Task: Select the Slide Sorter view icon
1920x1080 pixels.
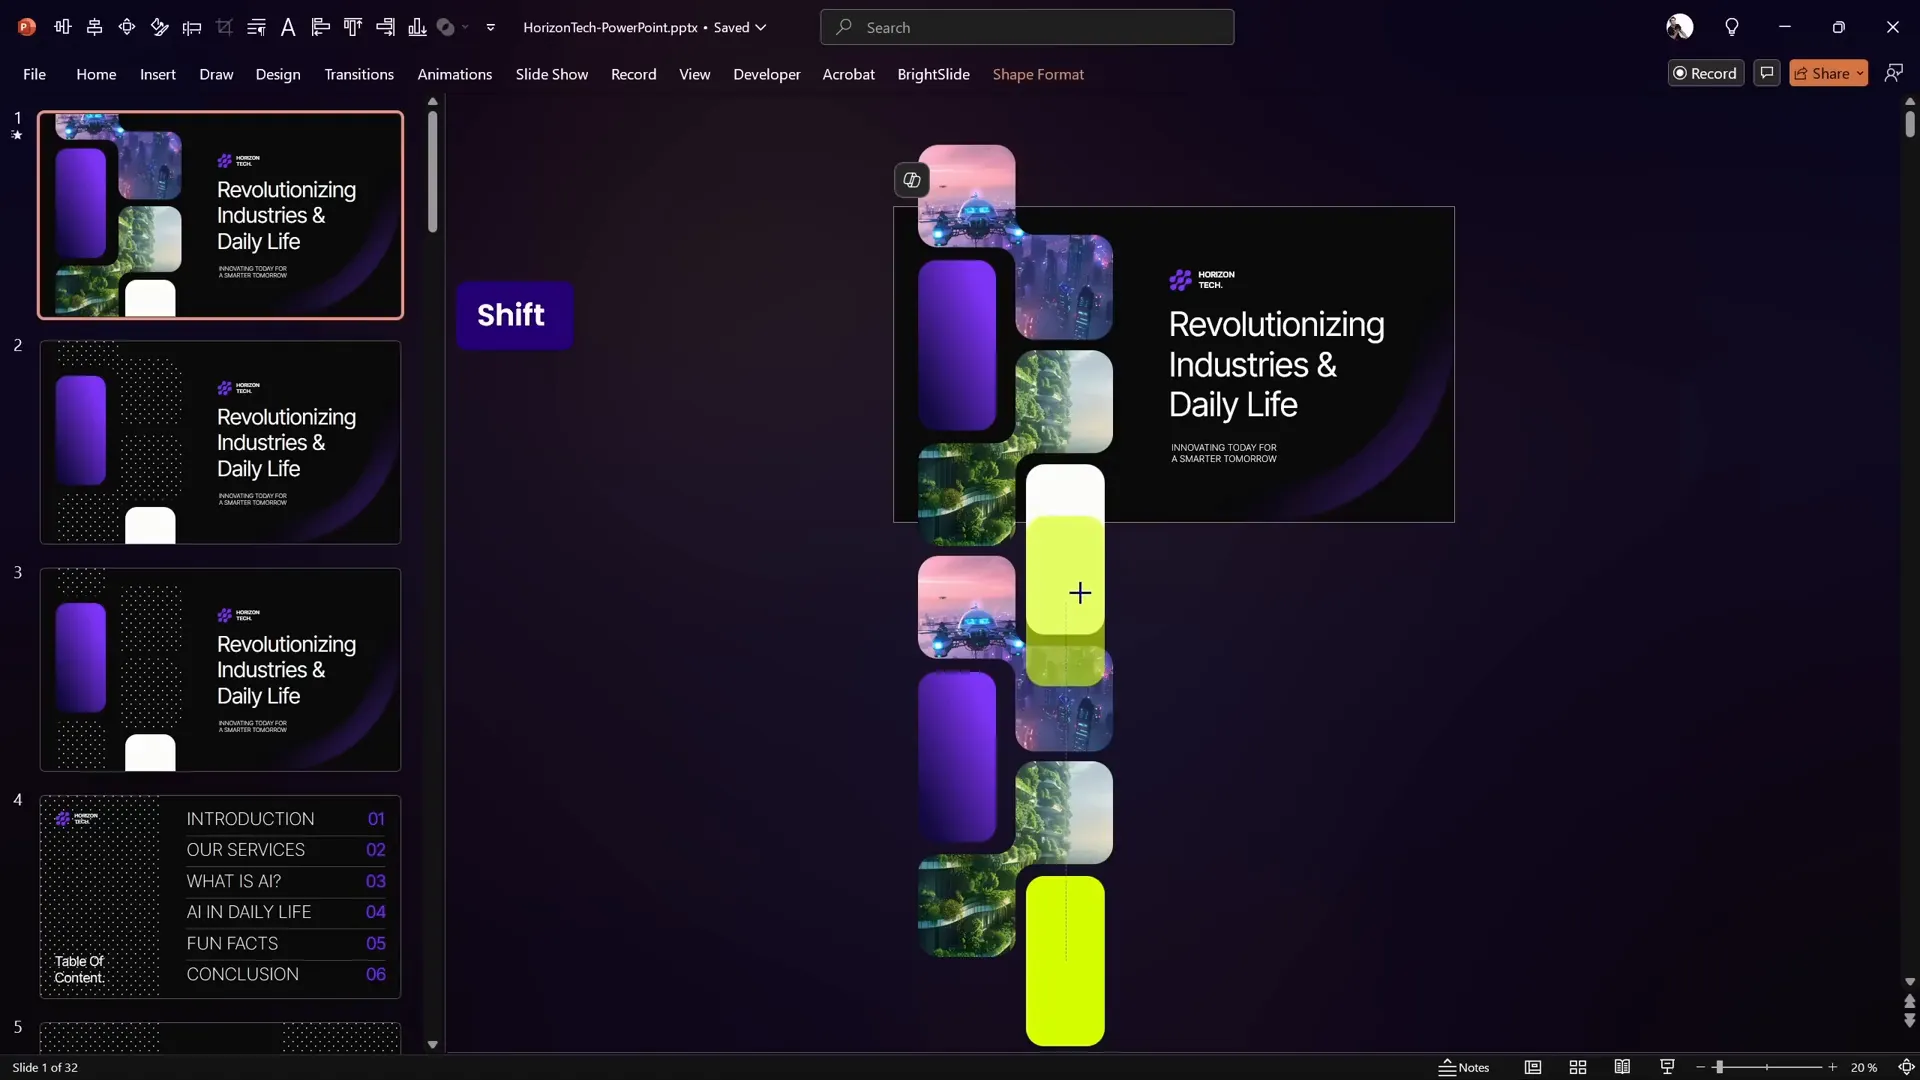Action: click(x=1577, y=1068)
